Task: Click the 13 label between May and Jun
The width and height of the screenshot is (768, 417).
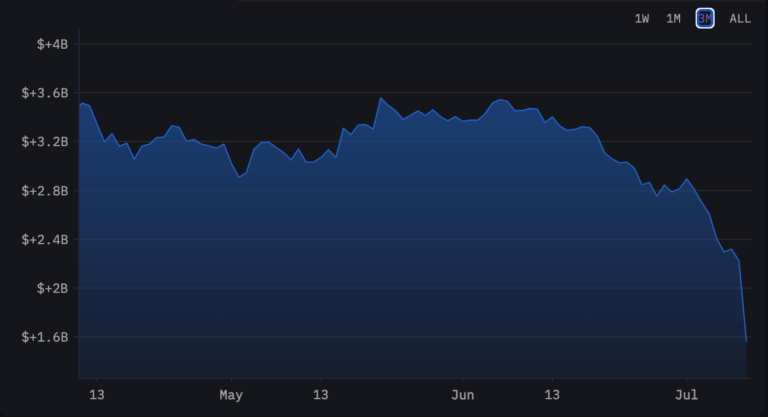Action: (x=321, y=394)
